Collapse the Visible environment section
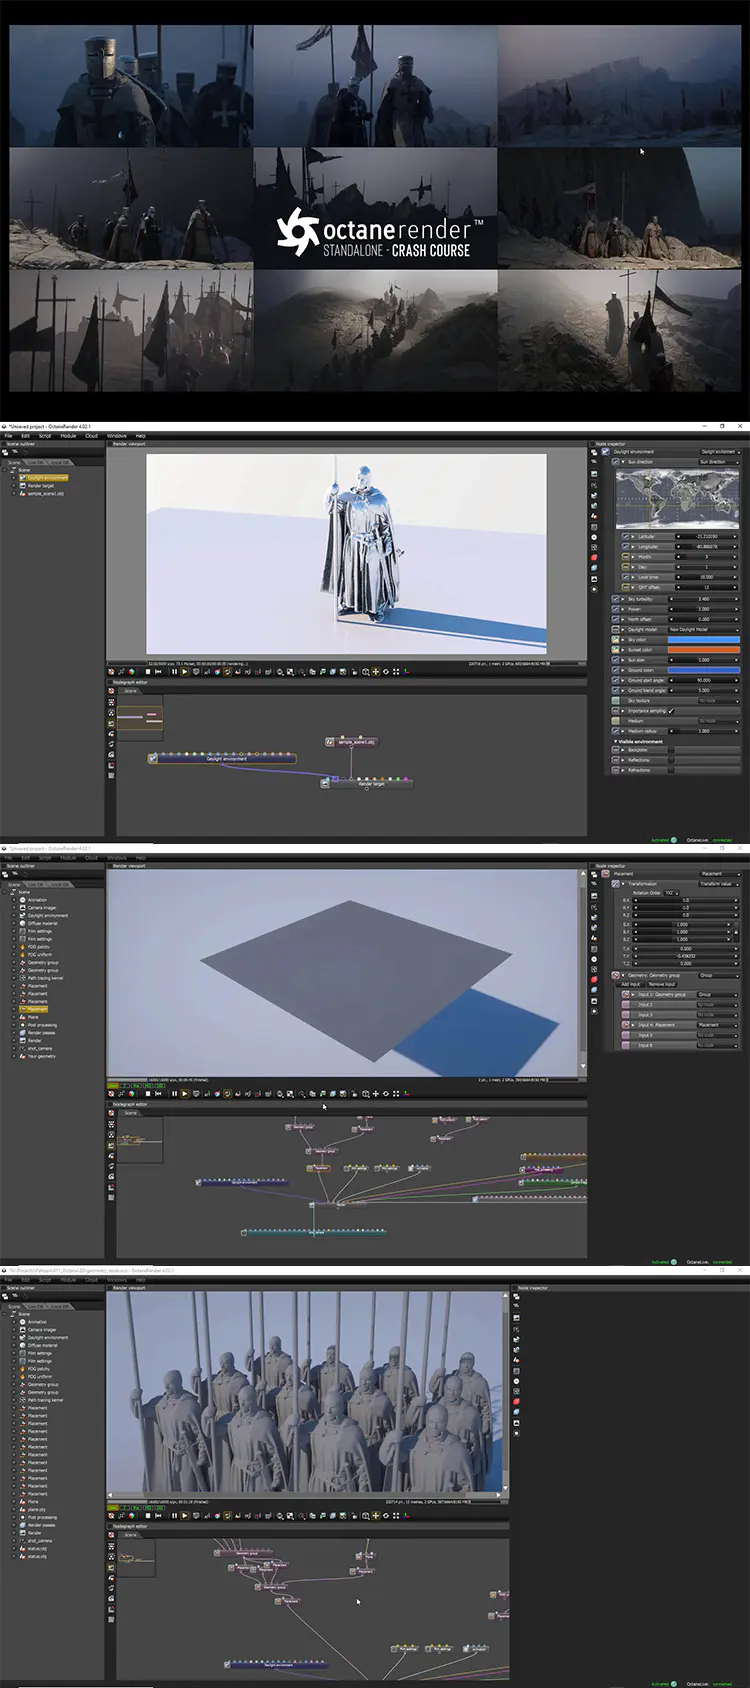This screenshot has height=1688, width=750. pos(616,741)
